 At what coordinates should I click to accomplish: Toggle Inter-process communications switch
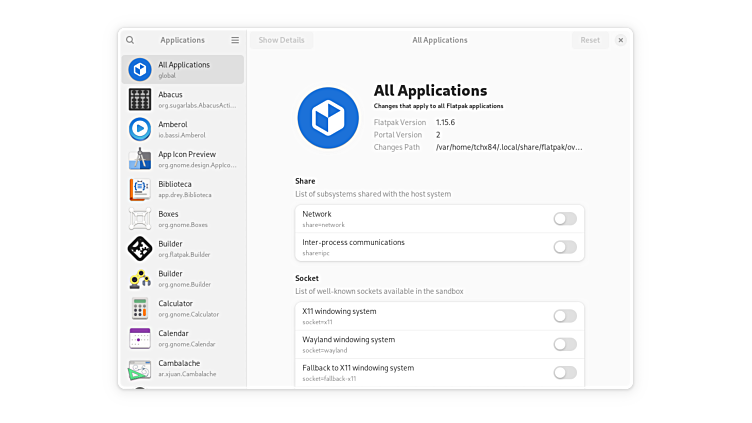pos(565,247)
